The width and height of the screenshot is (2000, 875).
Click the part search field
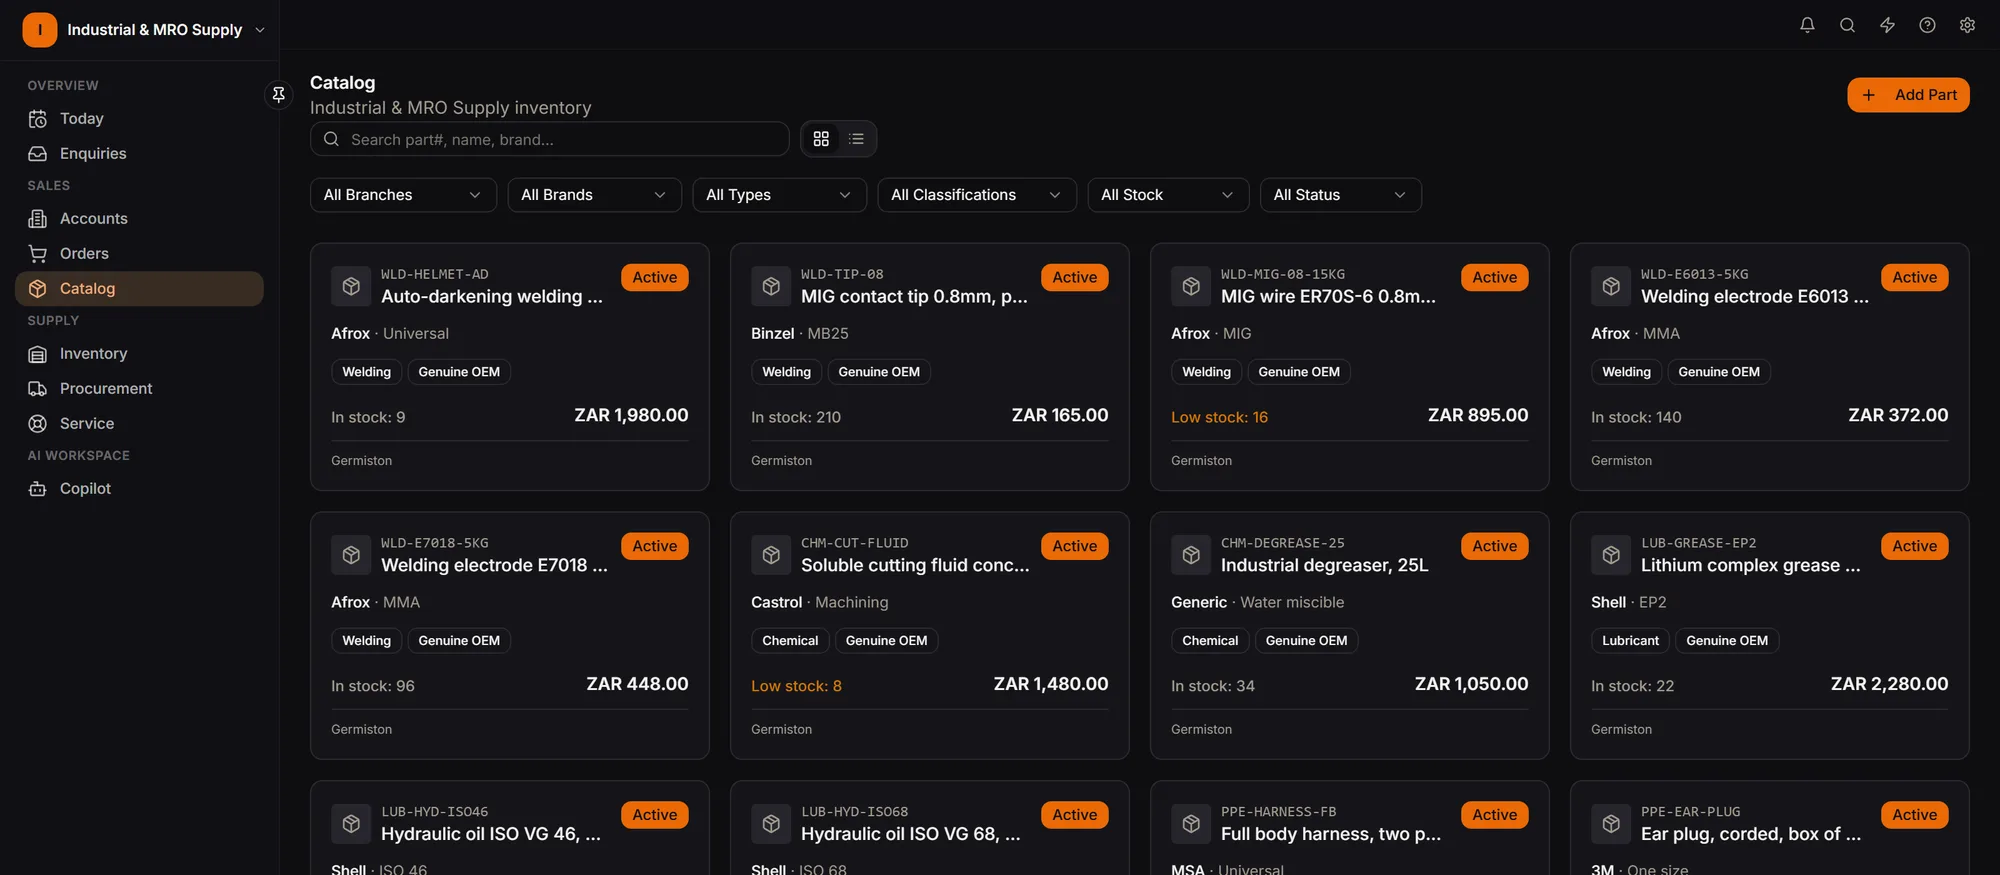pos(549,139)
